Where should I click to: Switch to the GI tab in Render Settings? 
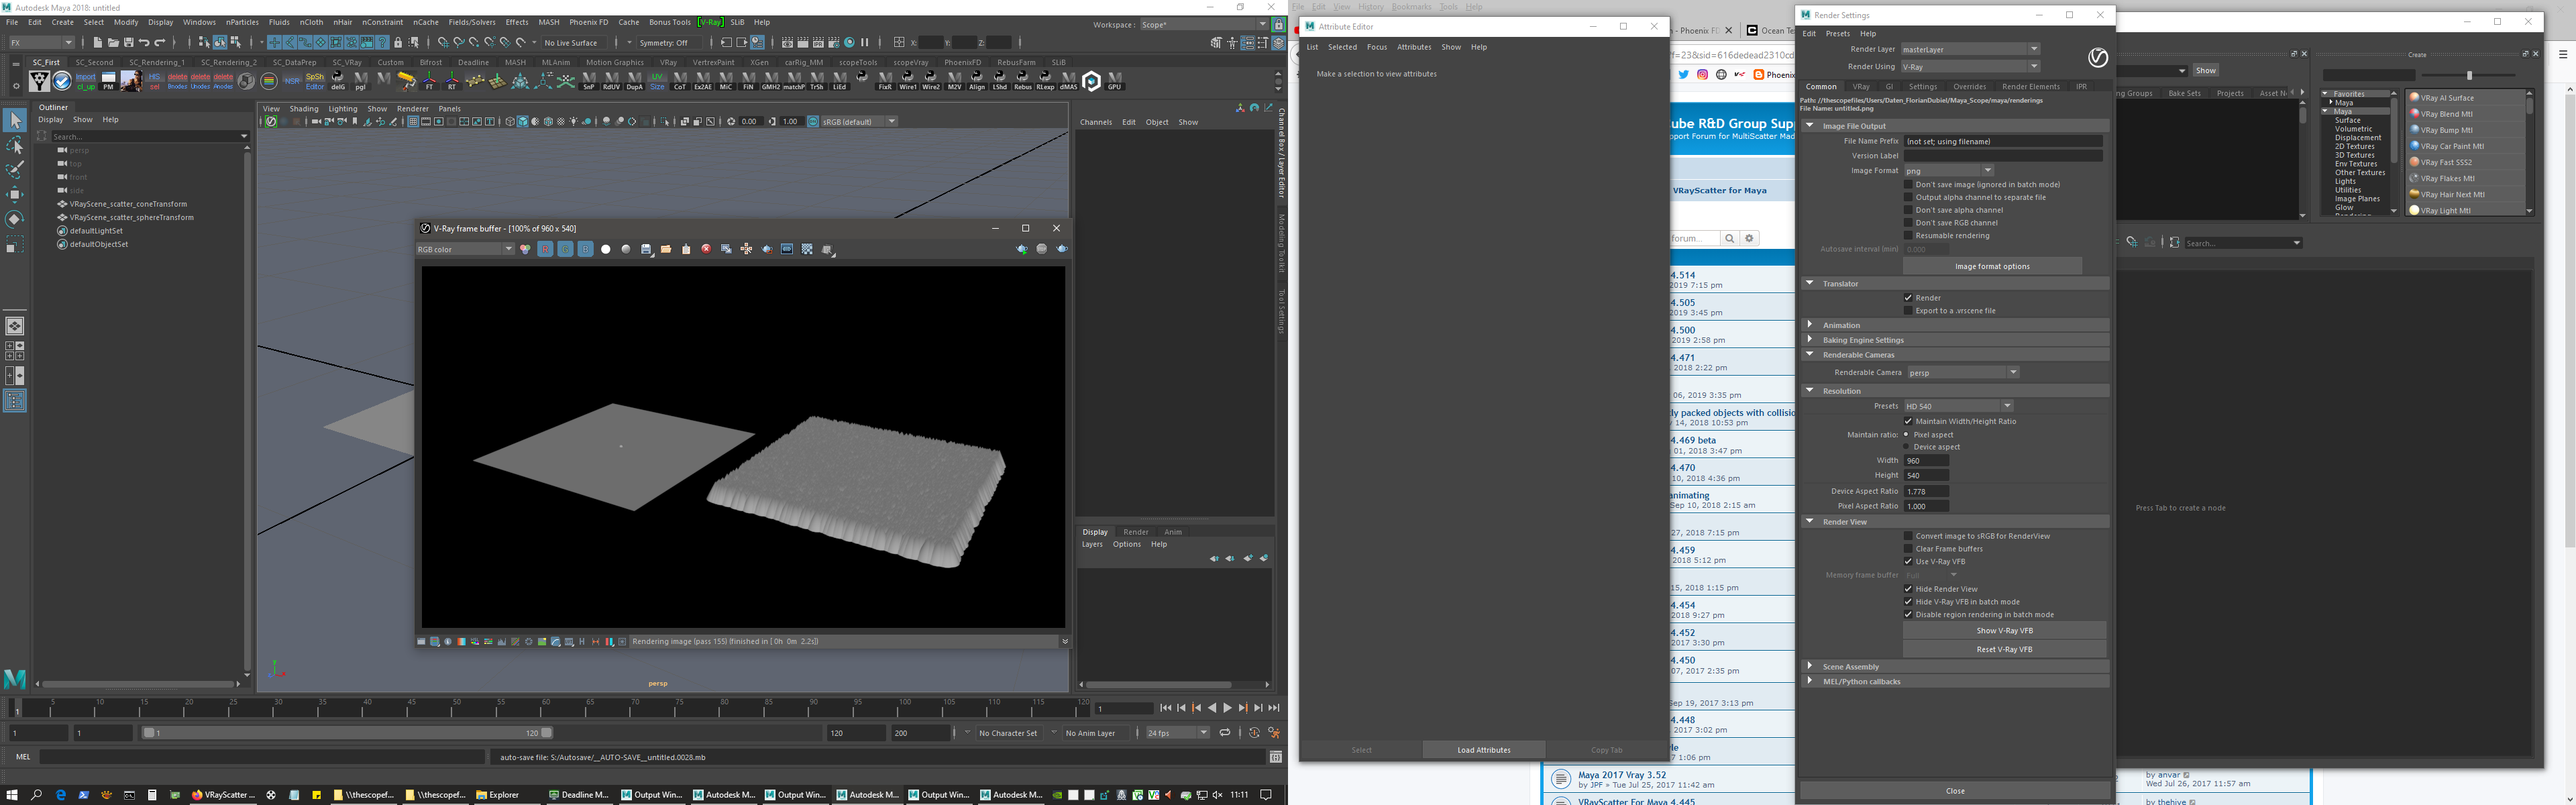point(1889,87)
